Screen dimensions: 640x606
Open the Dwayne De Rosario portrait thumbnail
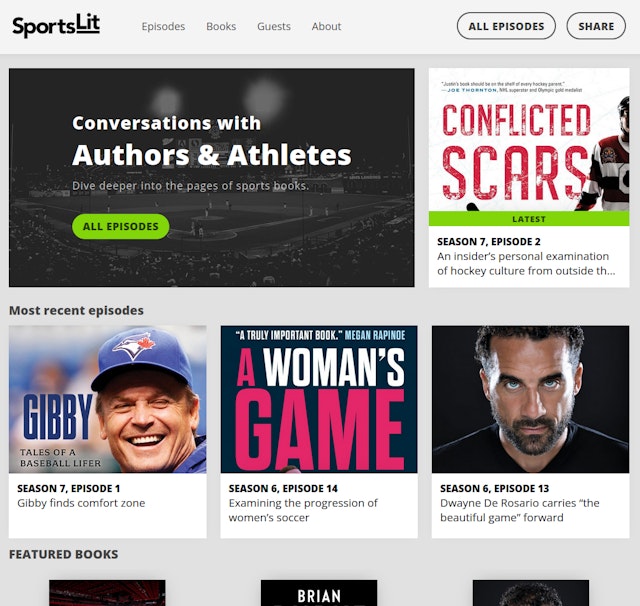(531, 399)
